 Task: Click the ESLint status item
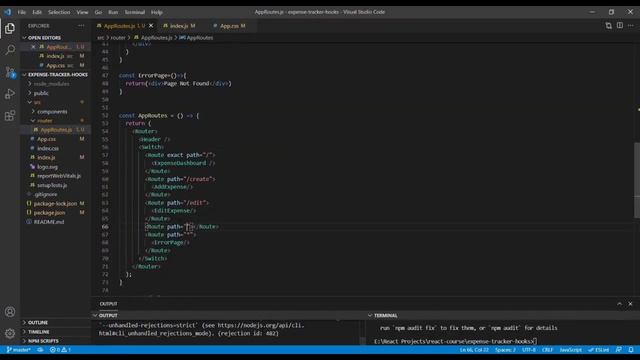598,350
